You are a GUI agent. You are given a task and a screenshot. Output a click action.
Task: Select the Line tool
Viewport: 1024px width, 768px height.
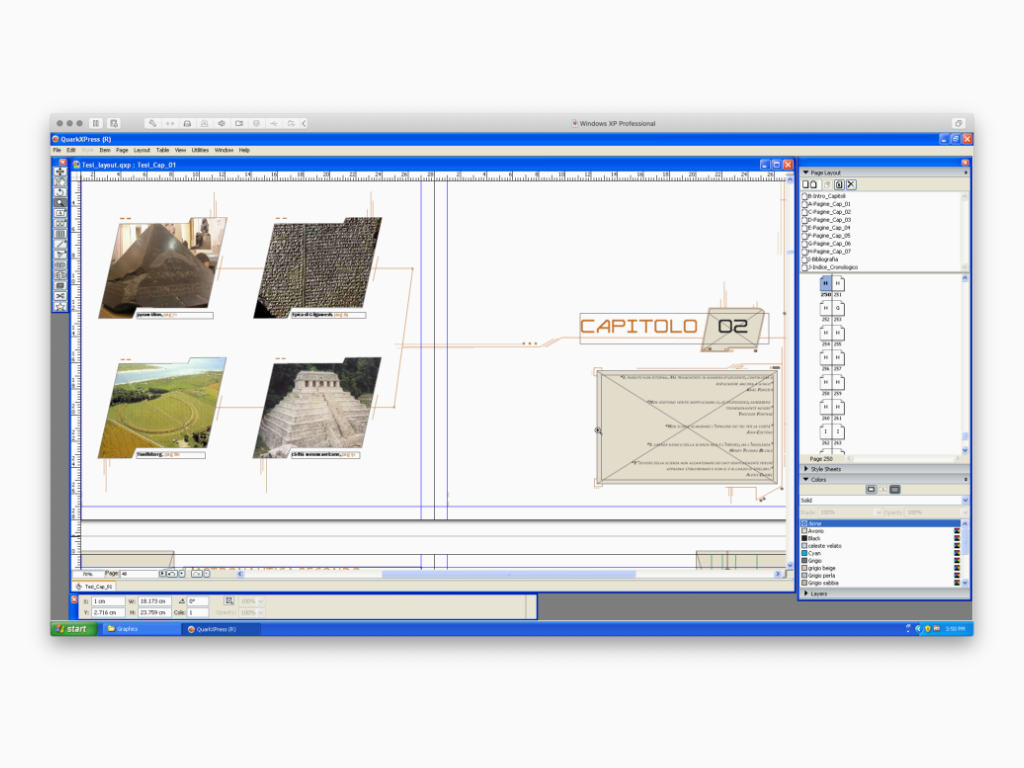(60, 245)
